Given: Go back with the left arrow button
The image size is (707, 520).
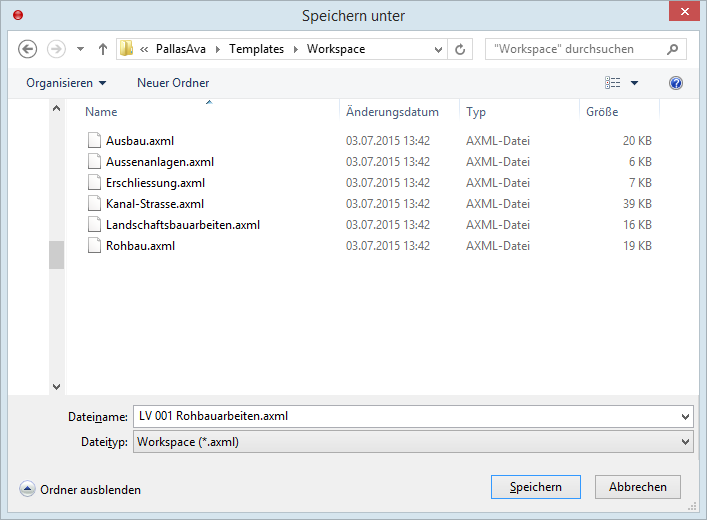Looking at the screenshot, I should tap(27, 49).
